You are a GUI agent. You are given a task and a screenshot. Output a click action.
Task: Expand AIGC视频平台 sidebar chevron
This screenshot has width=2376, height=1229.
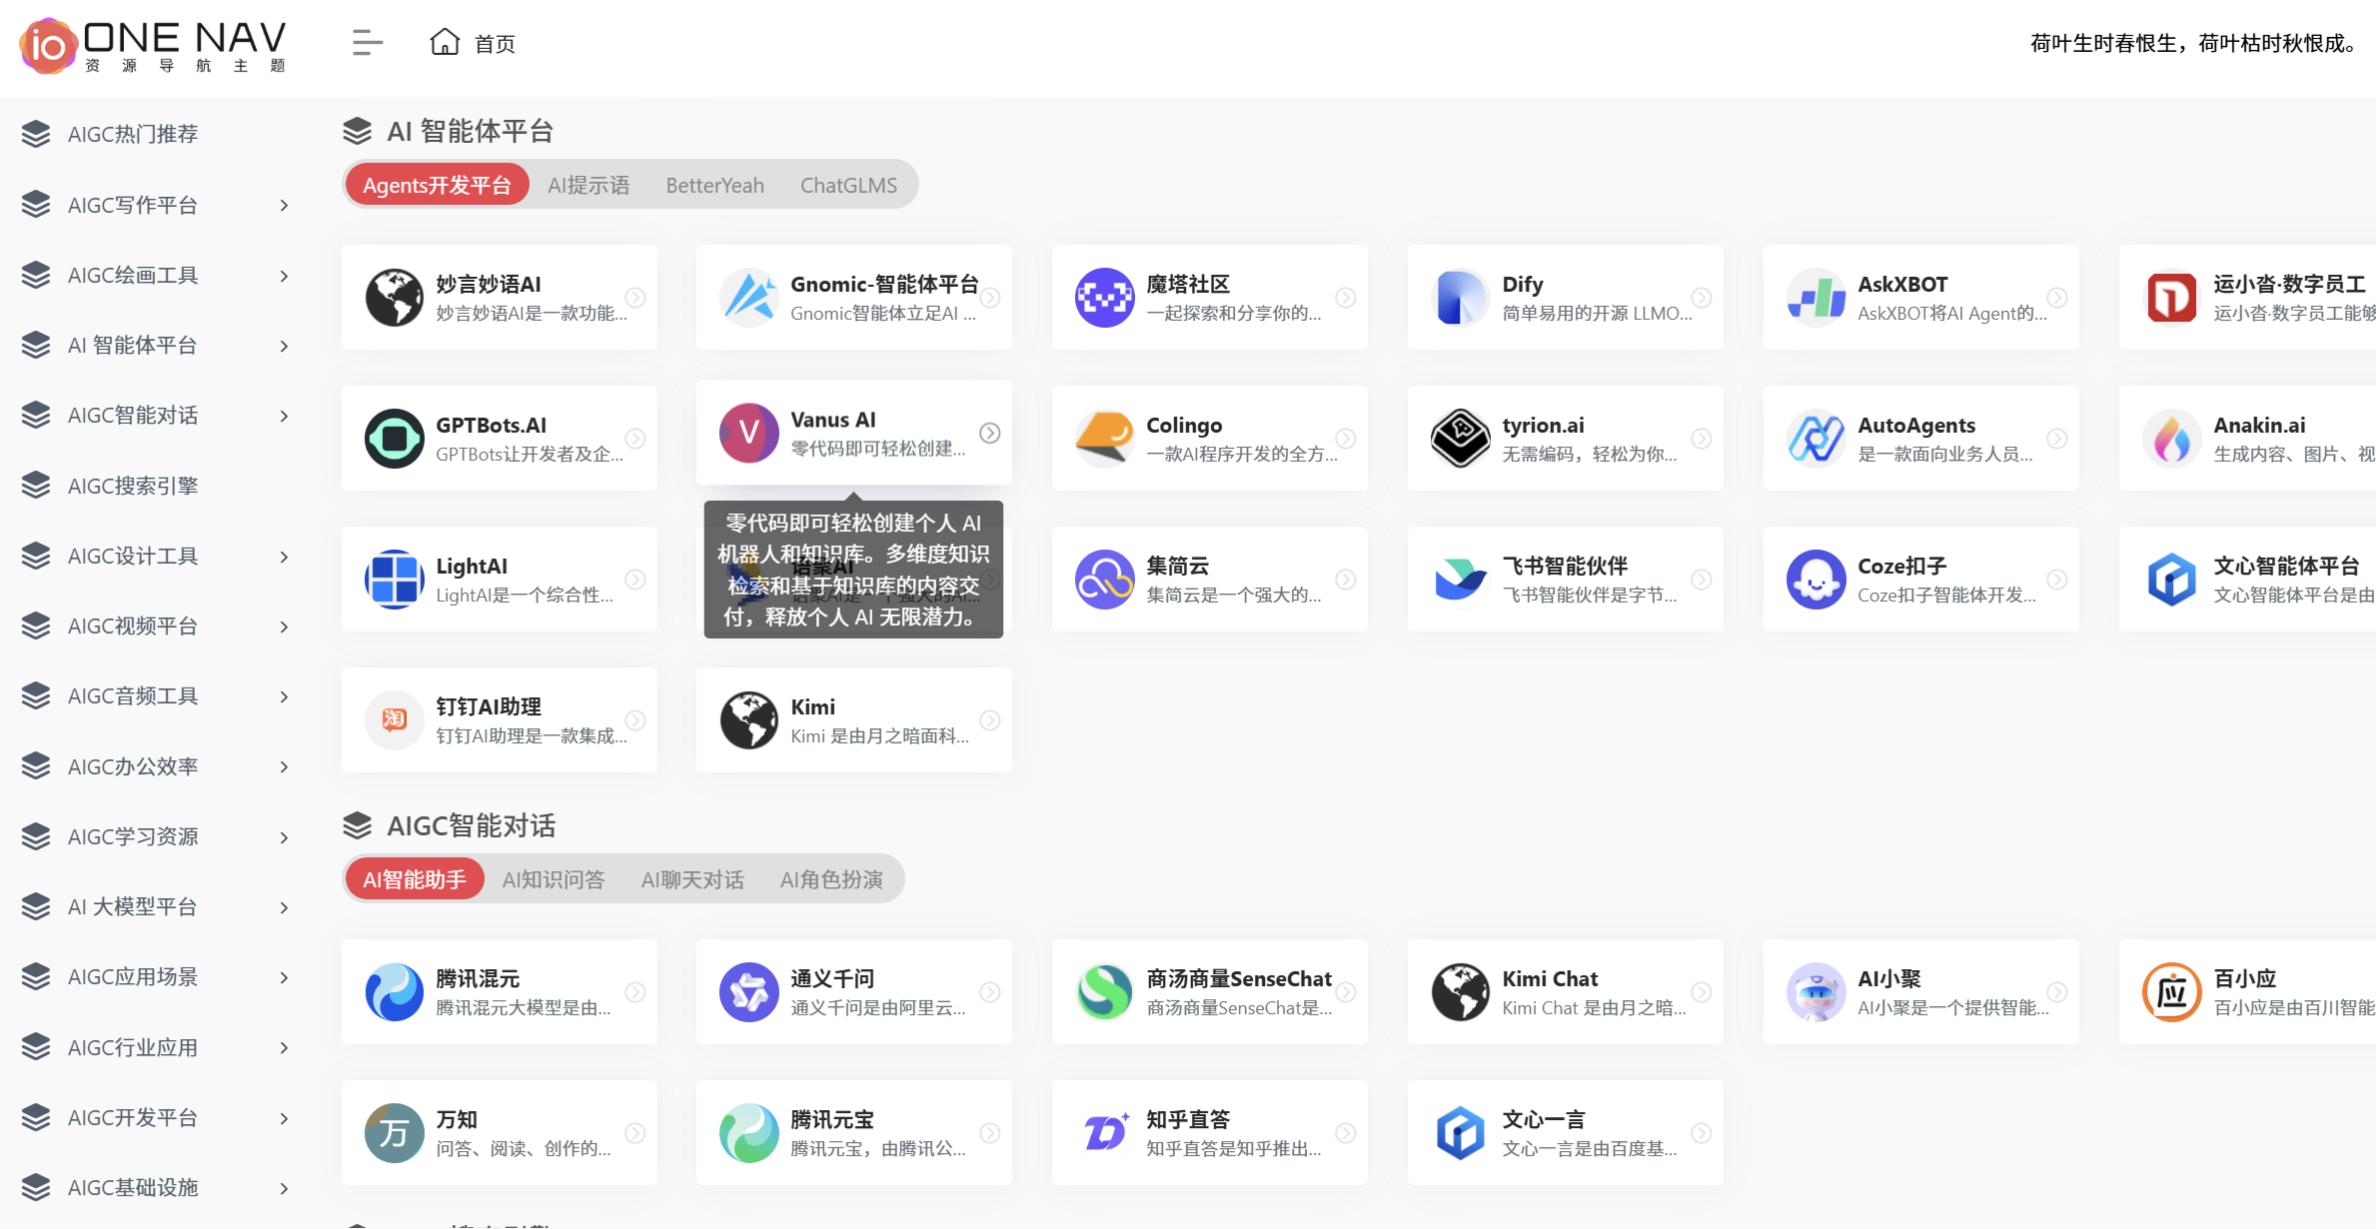284,627
